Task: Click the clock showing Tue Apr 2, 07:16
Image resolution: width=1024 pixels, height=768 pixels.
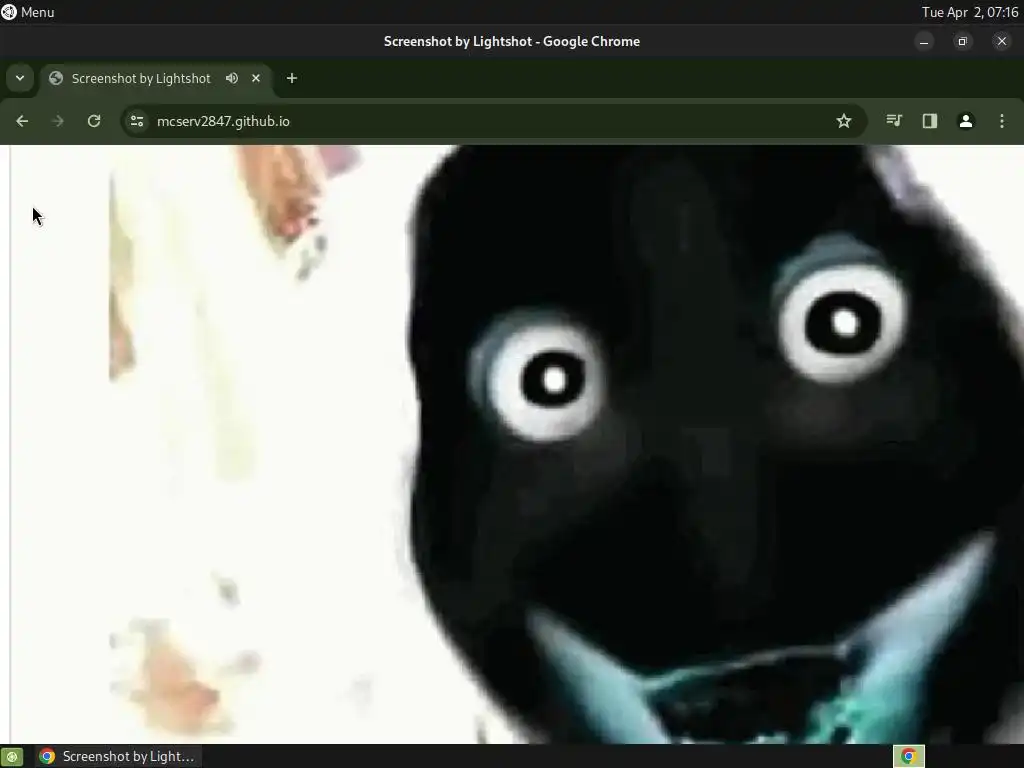Action: pos(970,12)
